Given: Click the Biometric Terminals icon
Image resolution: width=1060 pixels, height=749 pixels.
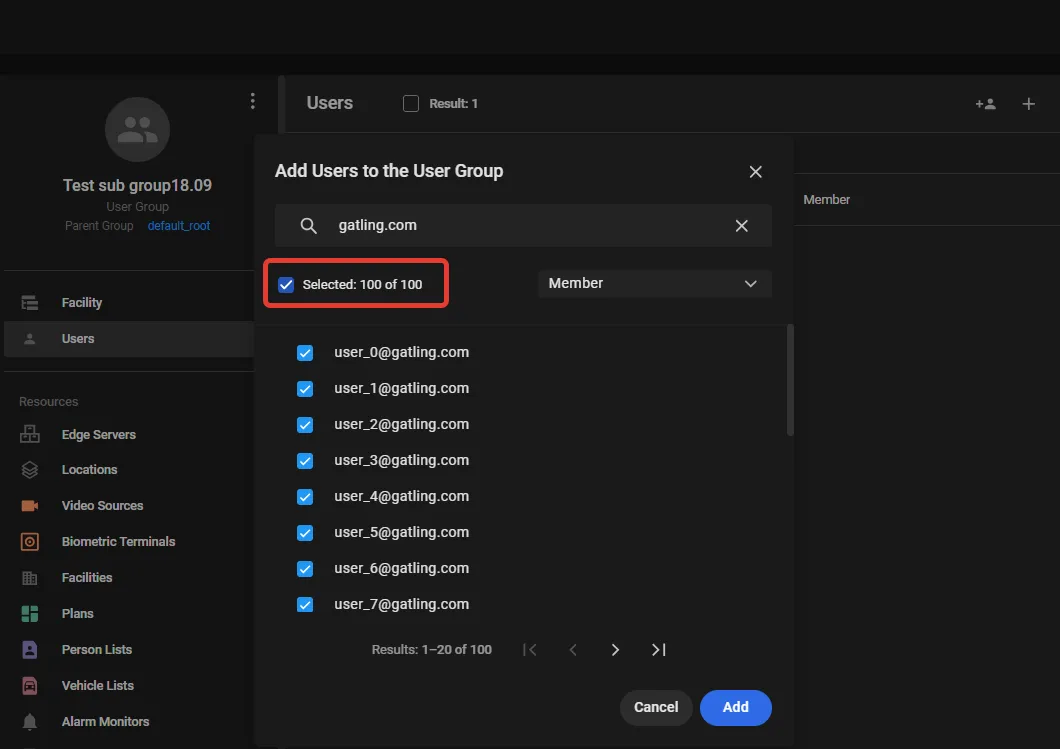Looking at the screenshot, I should (x=30, y=541).
